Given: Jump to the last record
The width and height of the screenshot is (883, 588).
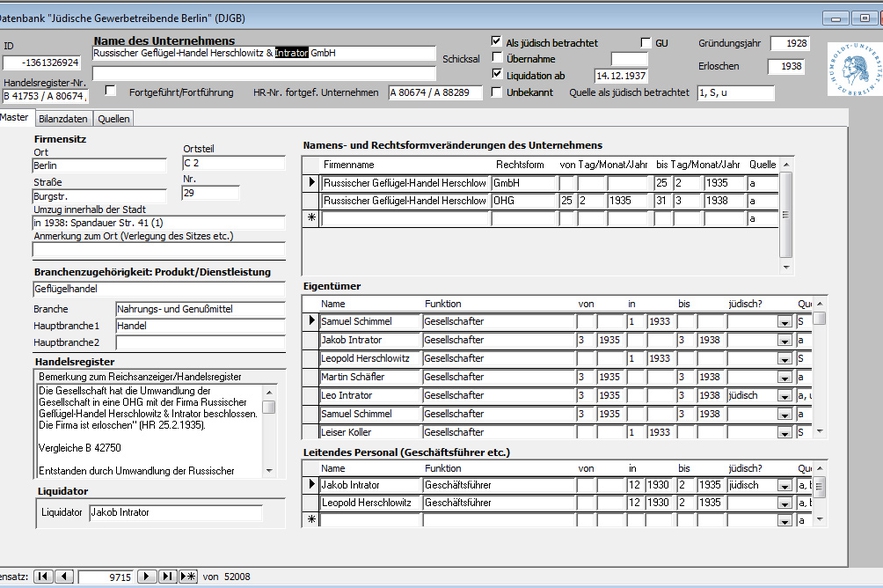Looking at the screenshot, I should [x=167, y=577].
